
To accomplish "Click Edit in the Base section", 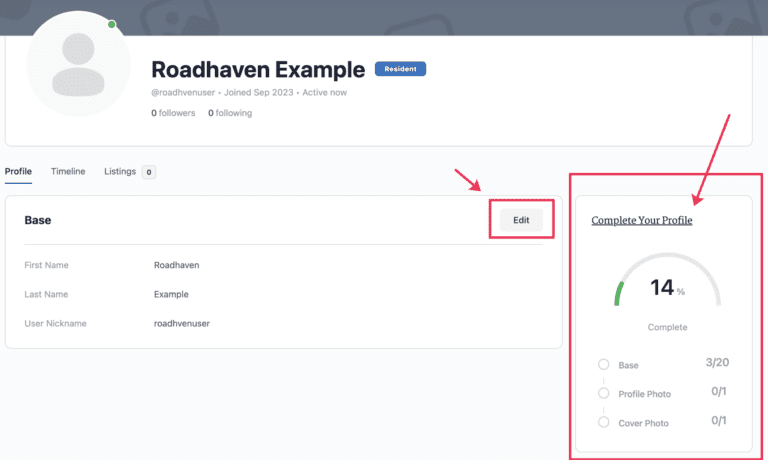I will click(521, 220).
